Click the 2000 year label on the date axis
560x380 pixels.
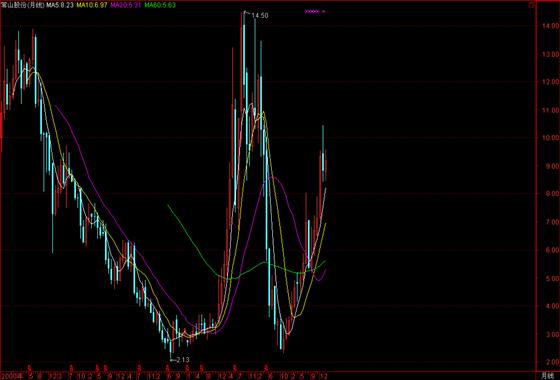click(11, 375)
